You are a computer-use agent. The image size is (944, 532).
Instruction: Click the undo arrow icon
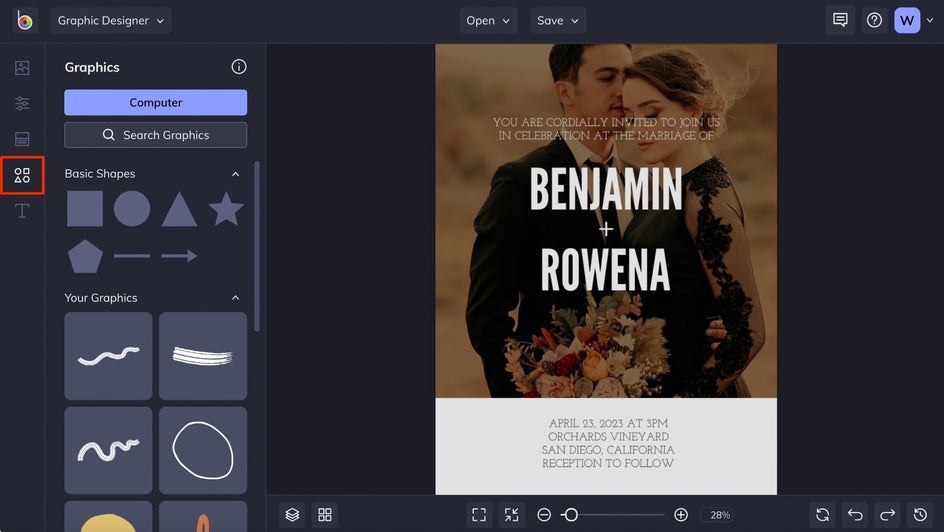pyautogui.click(x=855, y=515)
